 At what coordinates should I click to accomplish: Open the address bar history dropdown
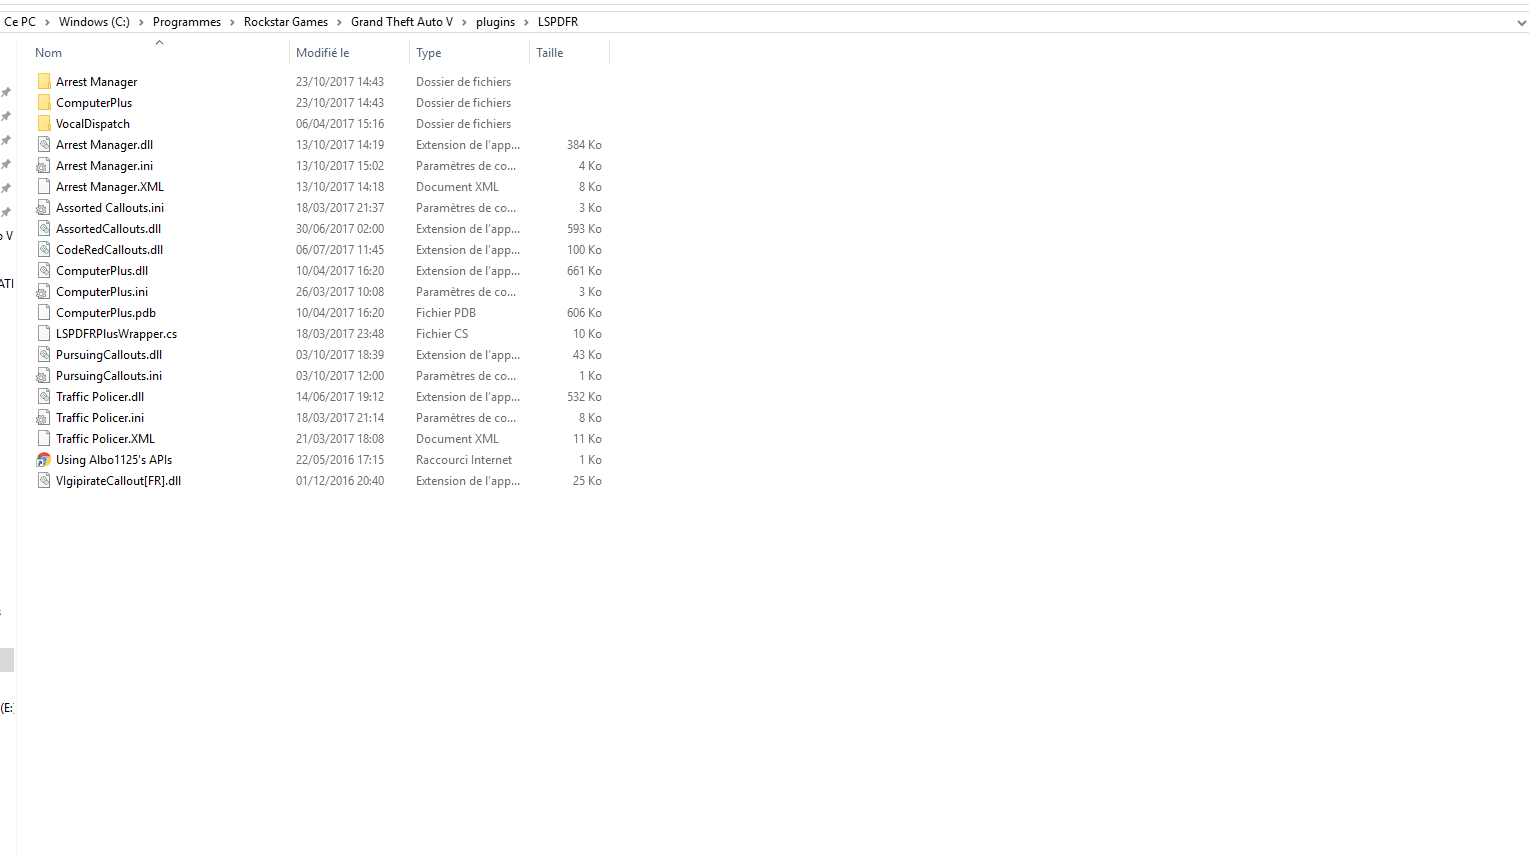point(1521,22)
